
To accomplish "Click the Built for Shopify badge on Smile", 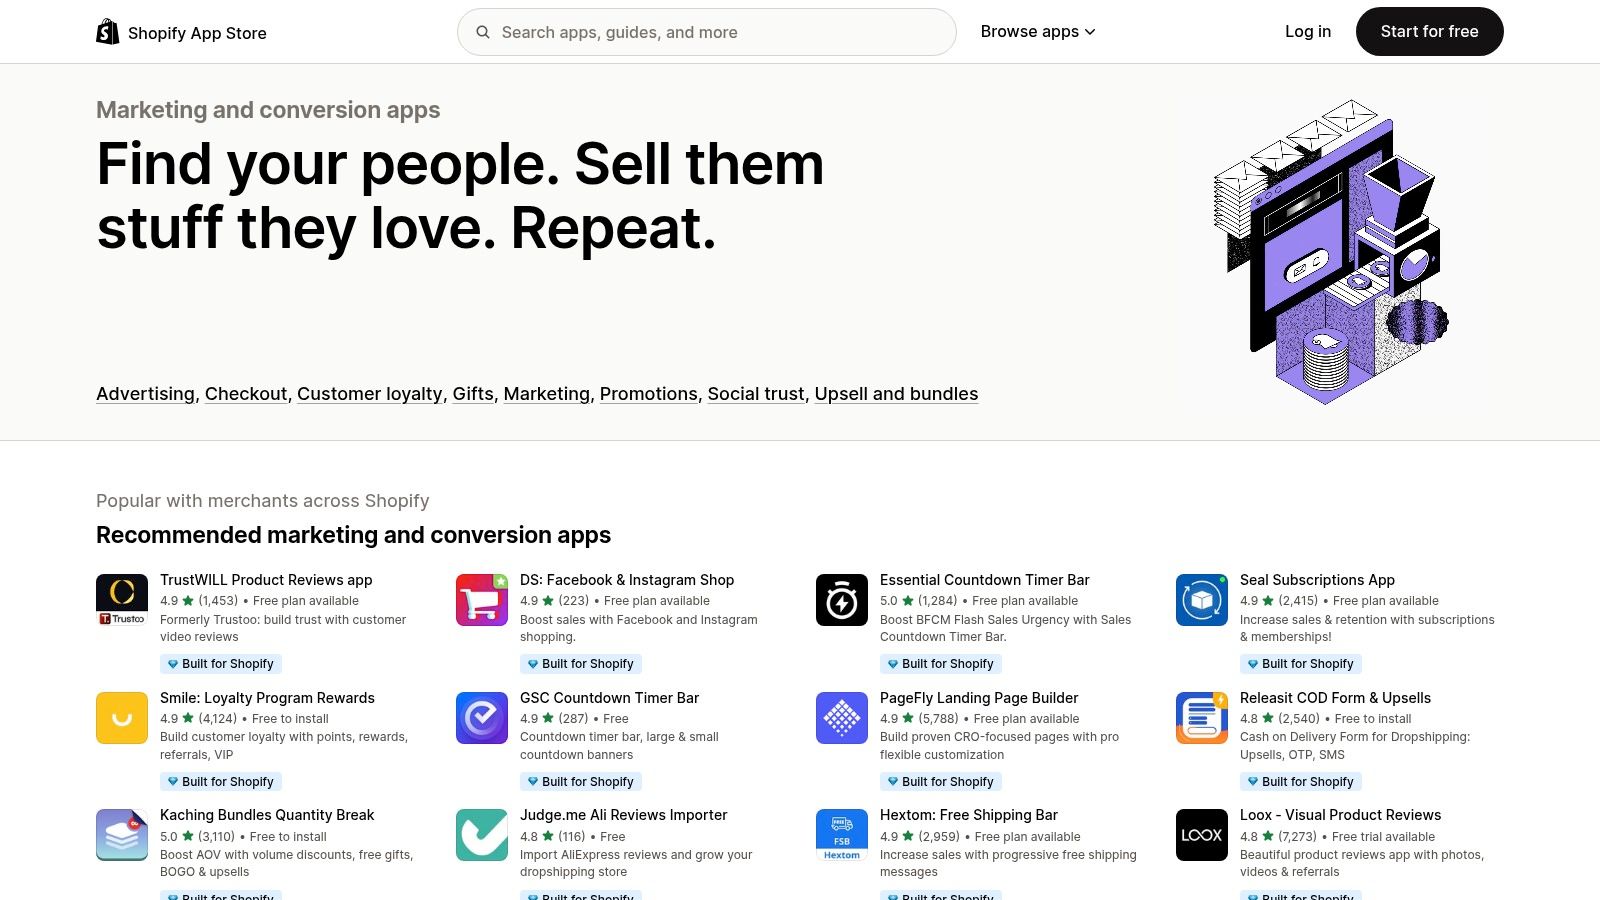I will click(221, 781).
